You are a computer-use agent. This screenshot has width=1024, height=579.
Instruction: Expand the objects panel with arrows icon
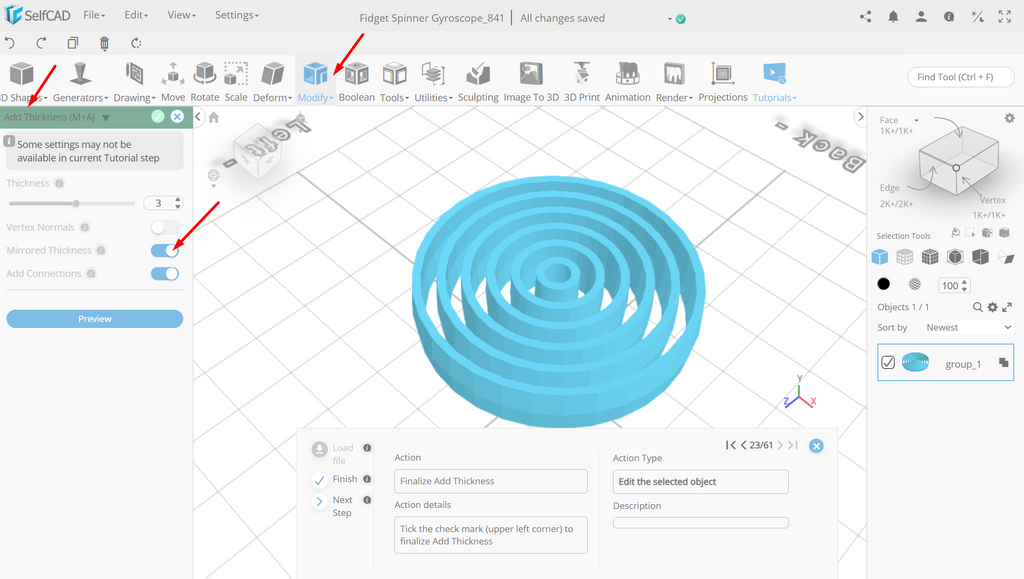pyautogui.click(x=1007, y=307)
